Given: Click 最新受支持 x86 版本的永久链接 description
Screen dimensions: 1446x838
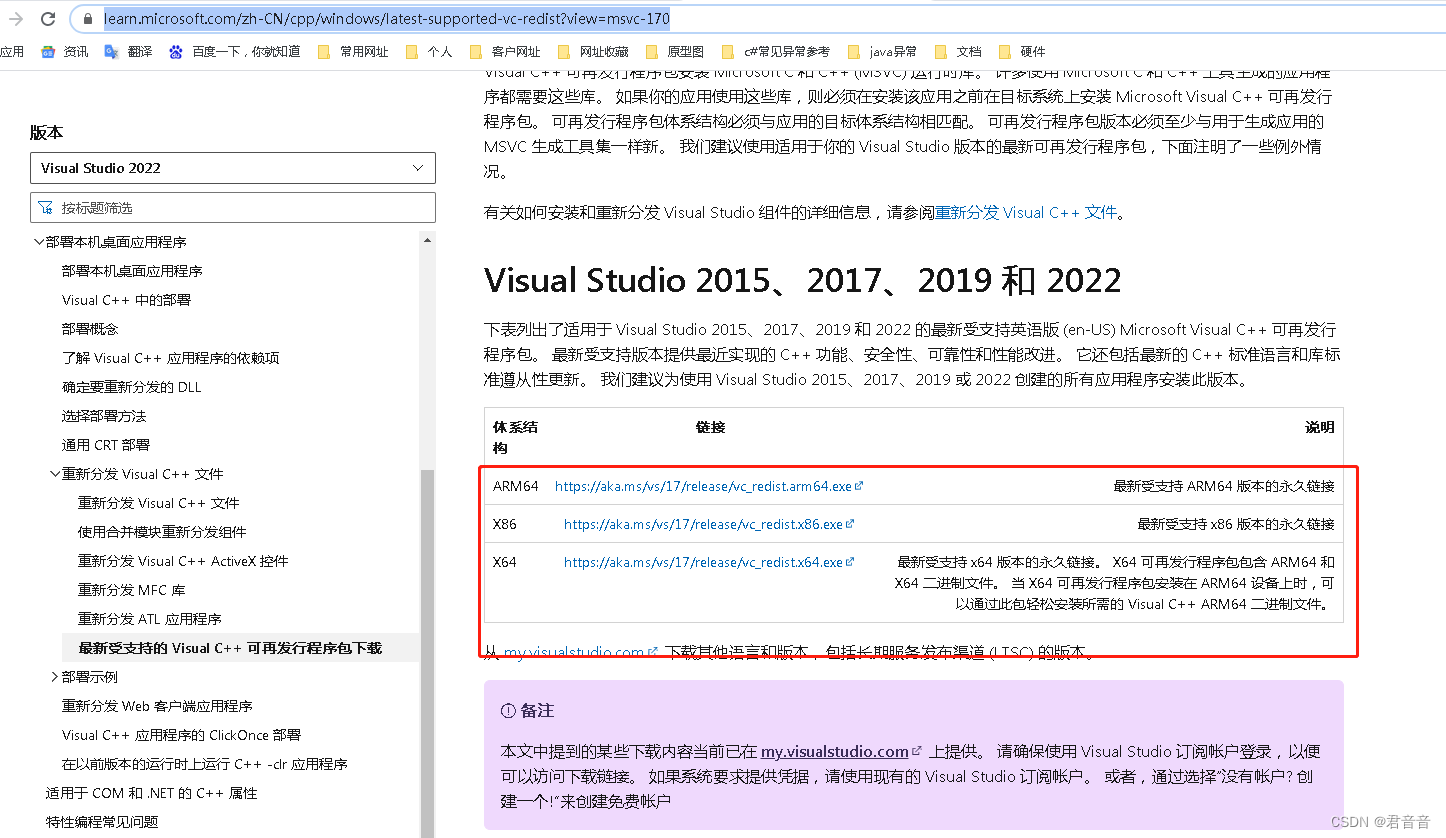Looking at the screenshot, I should 1236,524.
